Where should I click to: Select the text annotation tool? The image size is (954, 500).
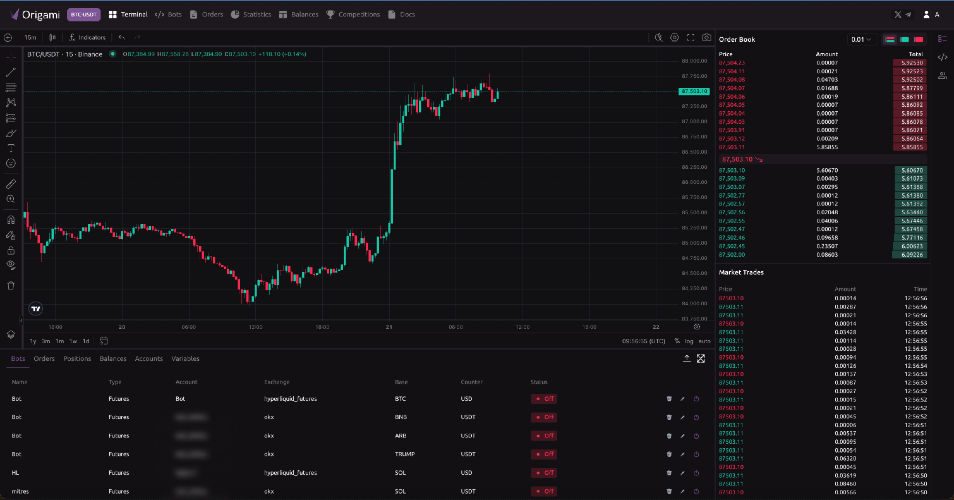(x=11, y=148)
